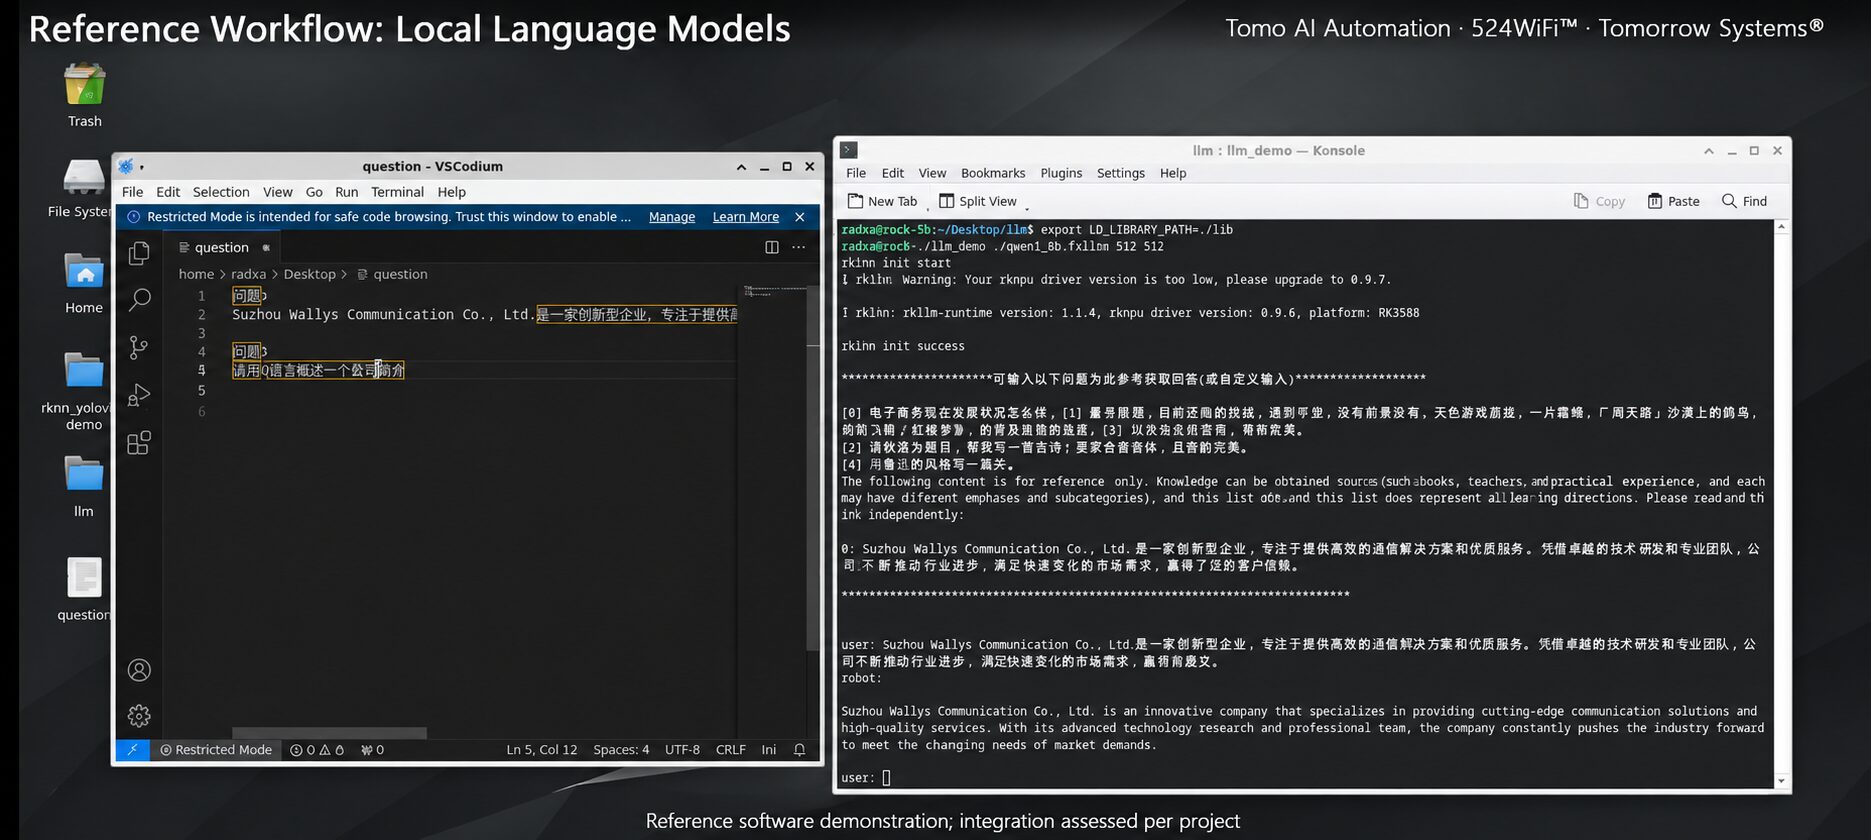This screenshot has height=840, width=1871.
Task: Open the question file on the desktop
Action: (84, 590)
